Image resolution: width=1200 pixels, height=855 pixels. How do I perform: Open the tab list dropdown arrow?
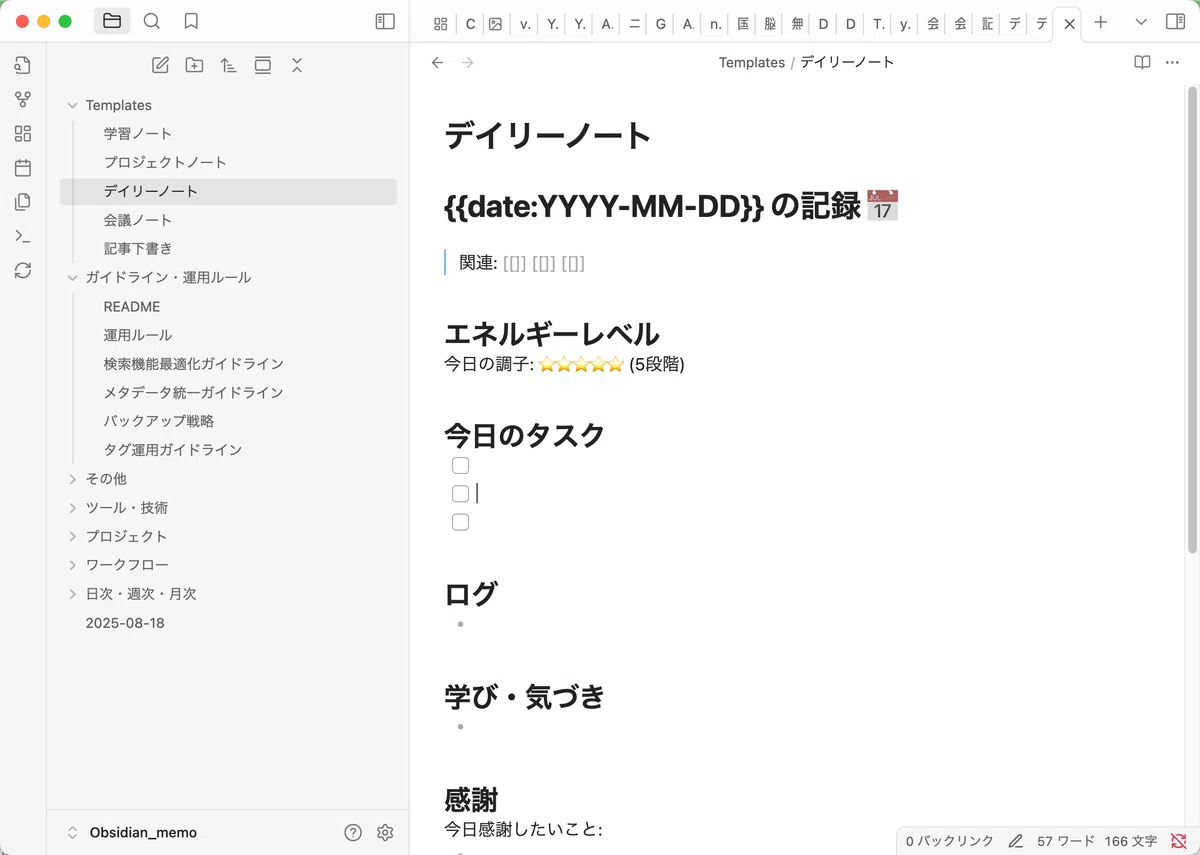pyautogui.click(x=1141, y=22)
